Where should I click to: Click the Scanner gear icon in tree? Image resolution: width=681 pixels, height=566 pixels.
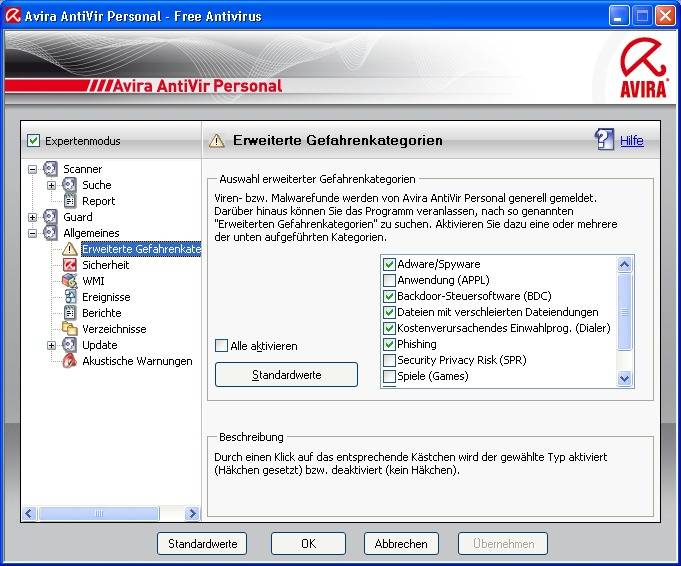50,169
